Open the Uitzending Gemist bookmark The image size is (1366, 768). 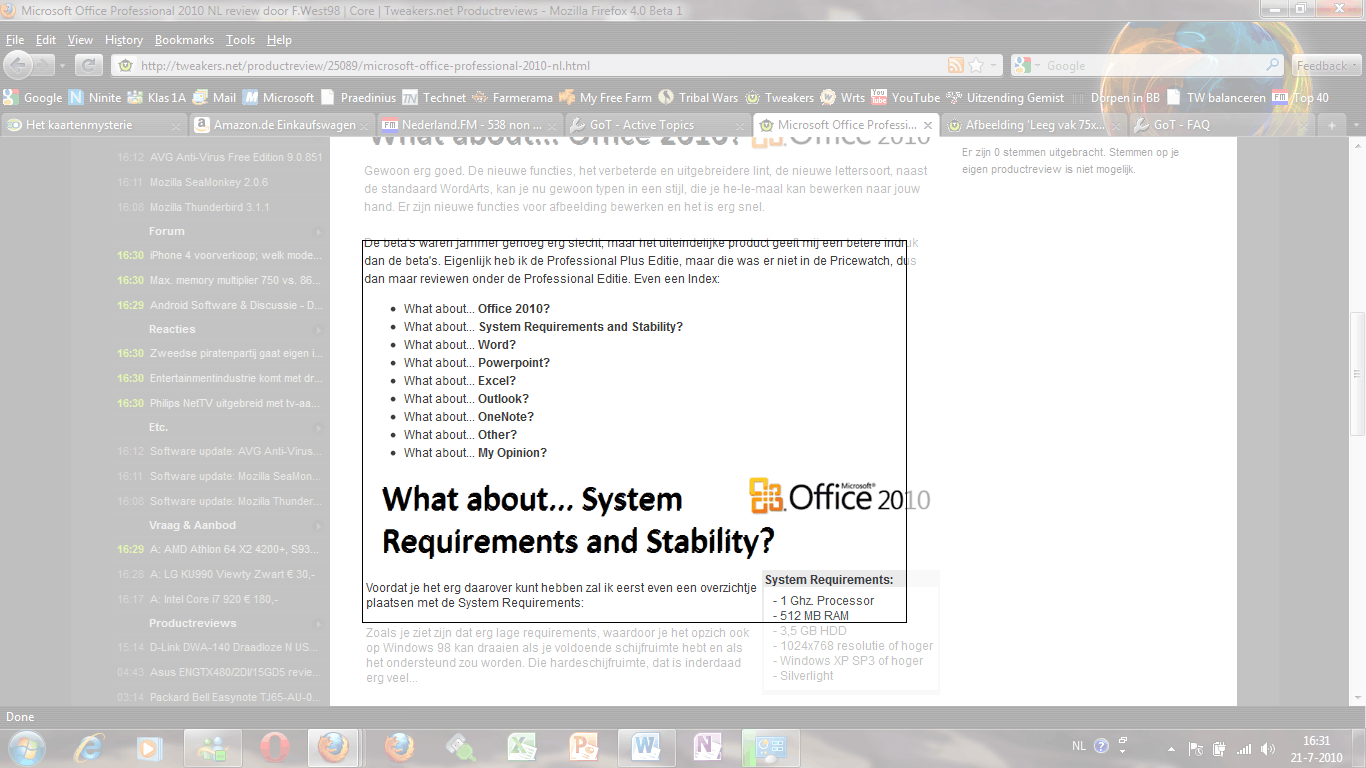point(1005,98)
